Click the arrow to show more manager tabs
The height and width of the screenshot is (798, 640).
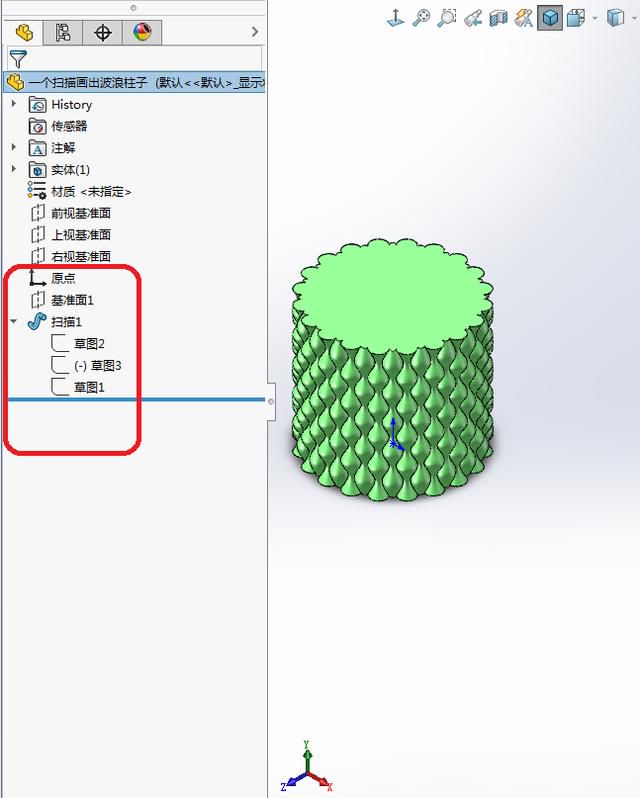255,32
